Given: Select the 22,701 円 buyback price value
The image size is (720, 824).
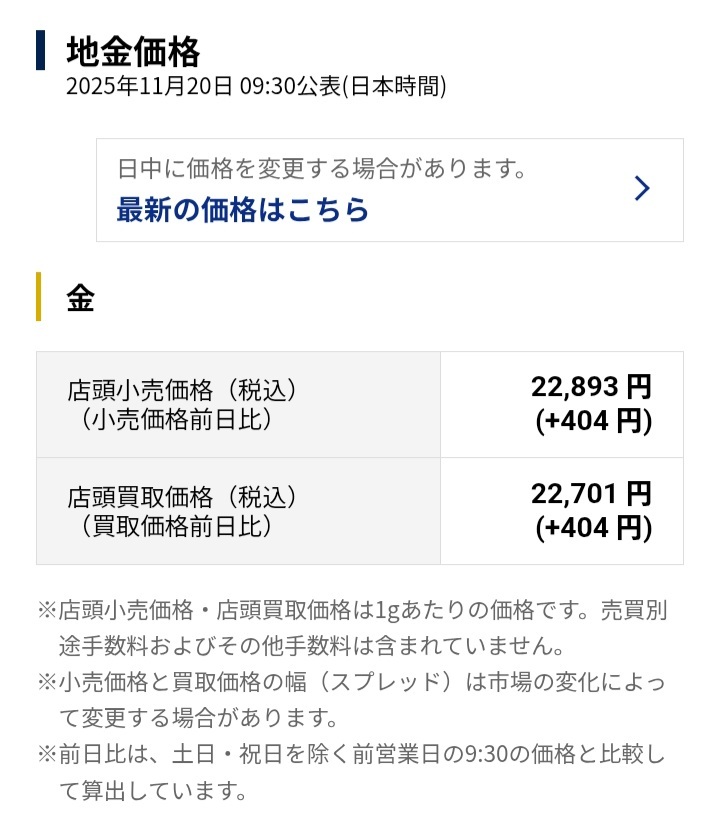Looking at the screenshot, I should (591, 493).
